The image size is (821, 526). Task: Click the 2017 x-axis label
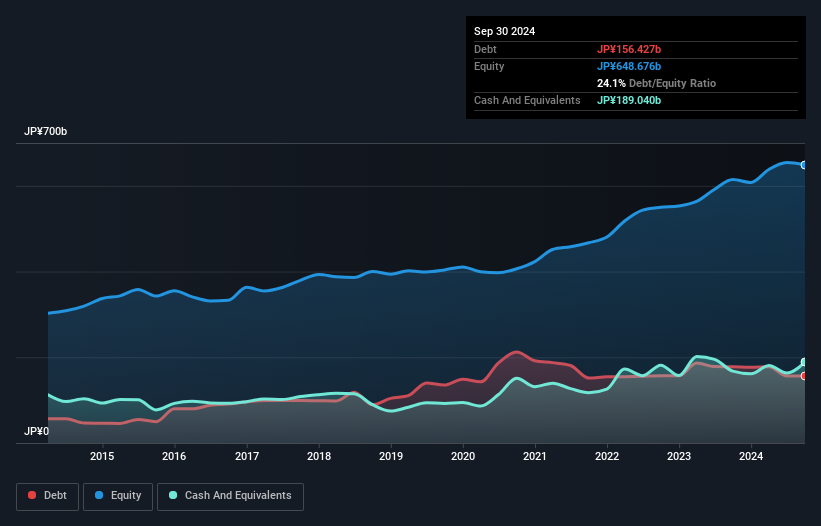click(x=247, y=456)
